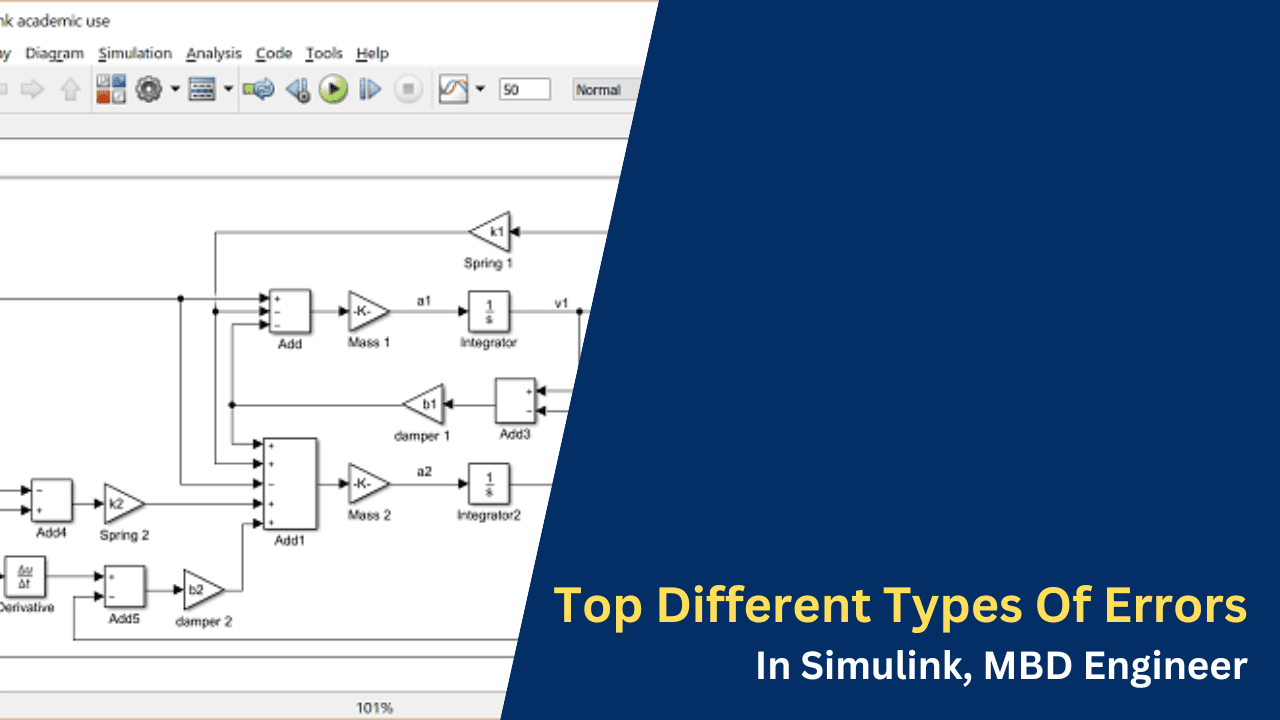Select the Add sum block
Viewport: 1280px width, 720px height.
click(290, 311)
